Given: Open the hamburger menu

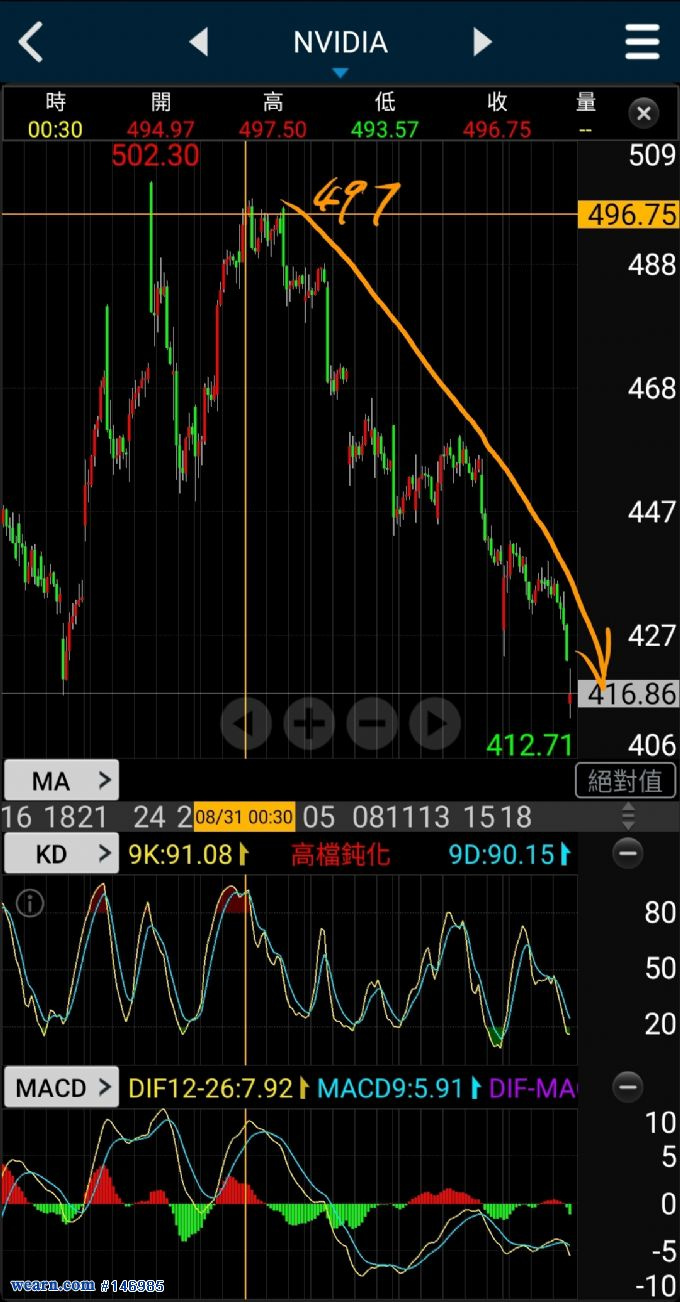Looking at the screenshot, I should (x=642, y=42).
